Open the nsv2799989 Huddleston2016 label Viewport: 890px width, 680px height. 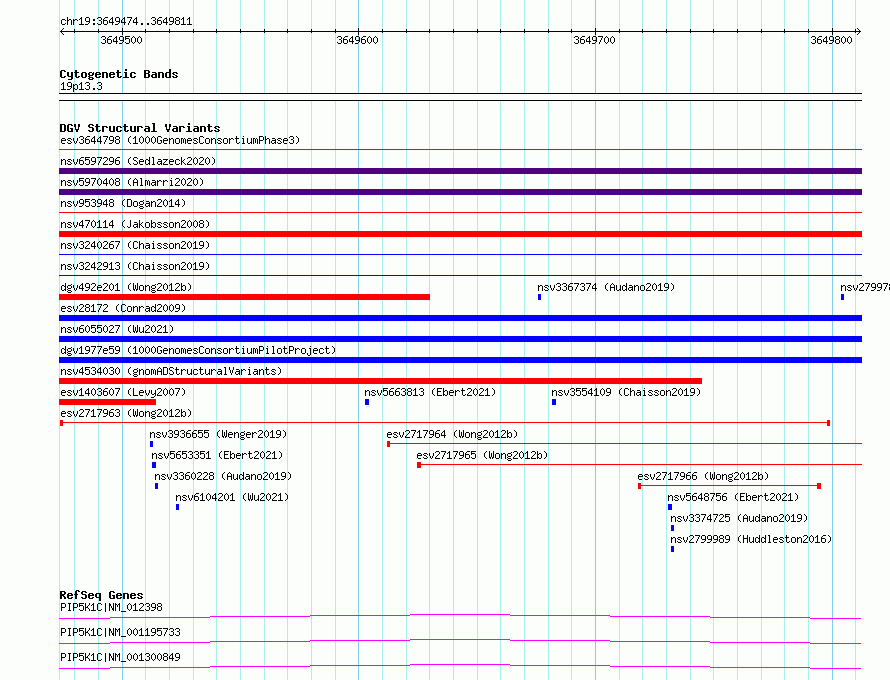click(751, 539)
